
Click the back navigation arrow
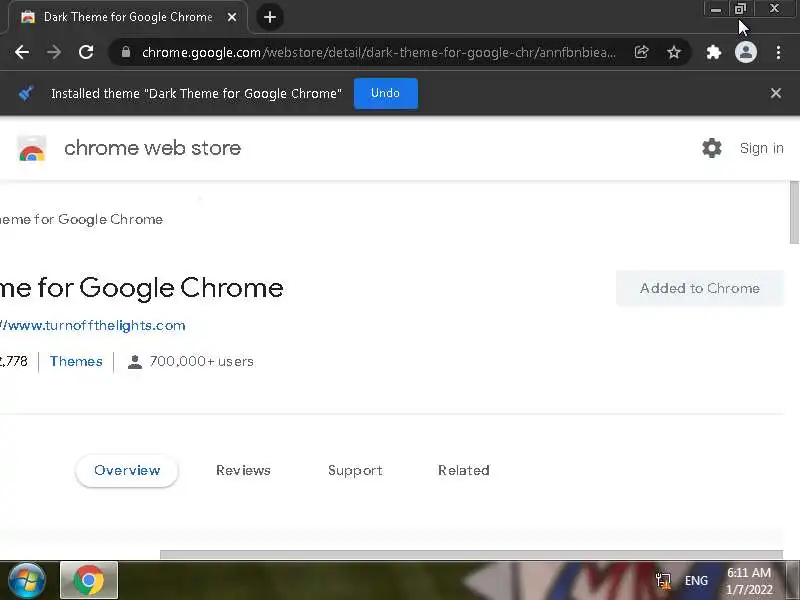click(22, 52)
